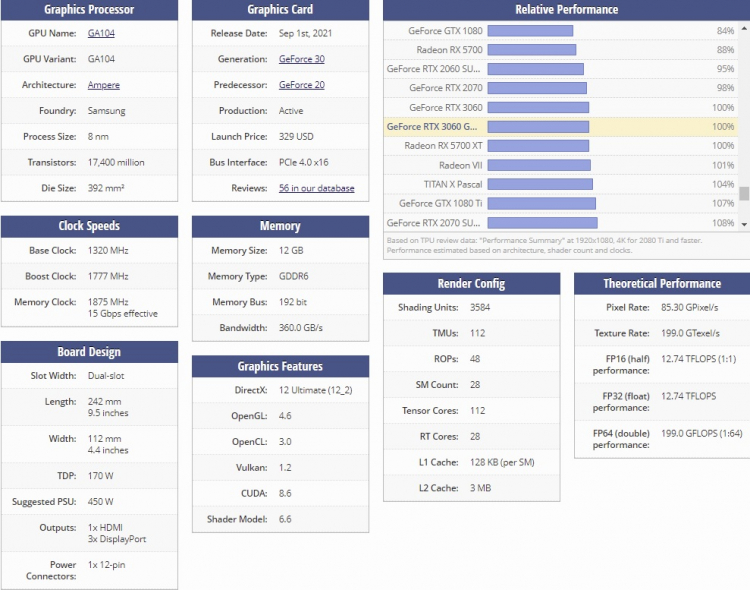Click the Radeon RX 5700 performance bar
This screenshot has width=750, height=590.
click(531, 50)
